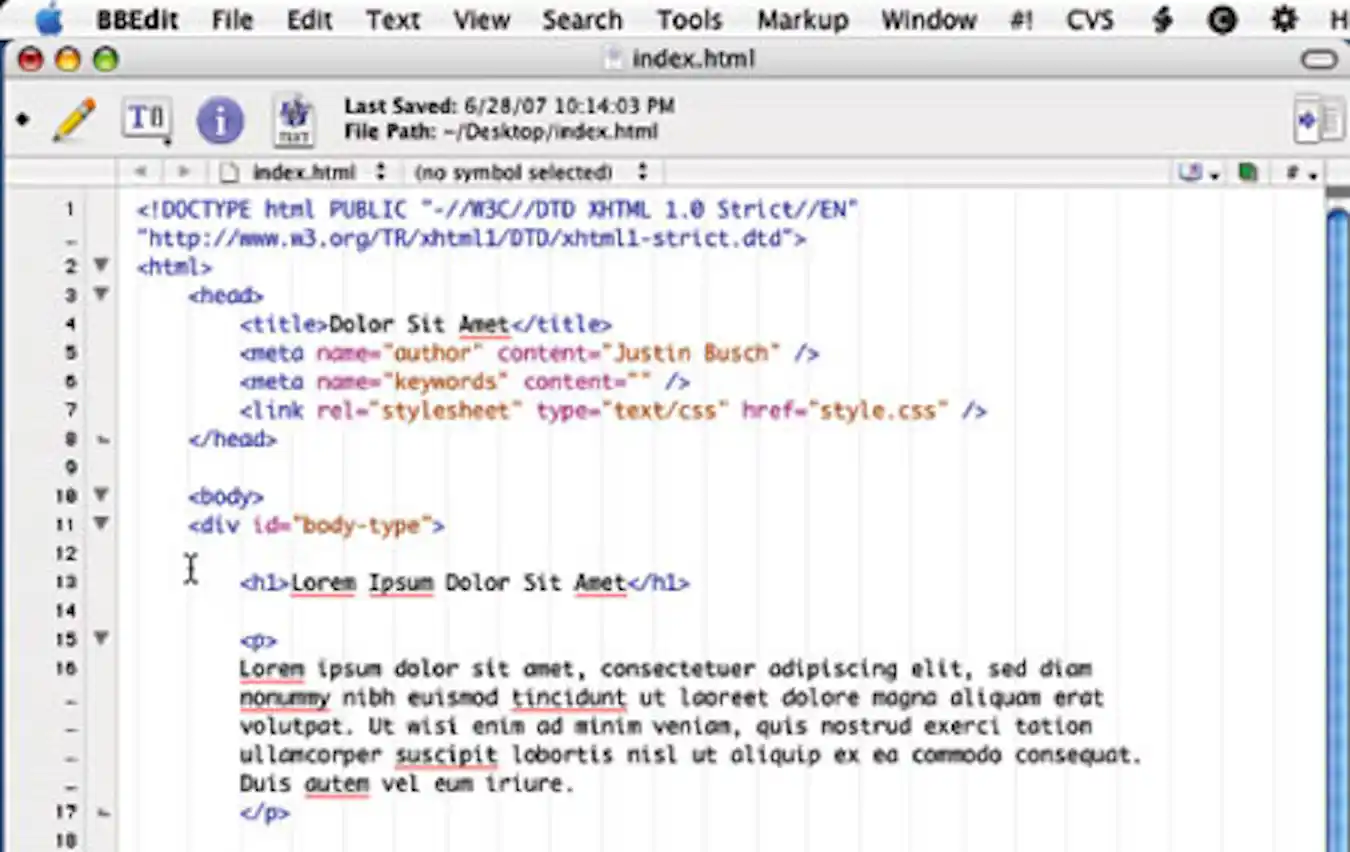Click the globe icon in the menu bar

click(1222, 18)
